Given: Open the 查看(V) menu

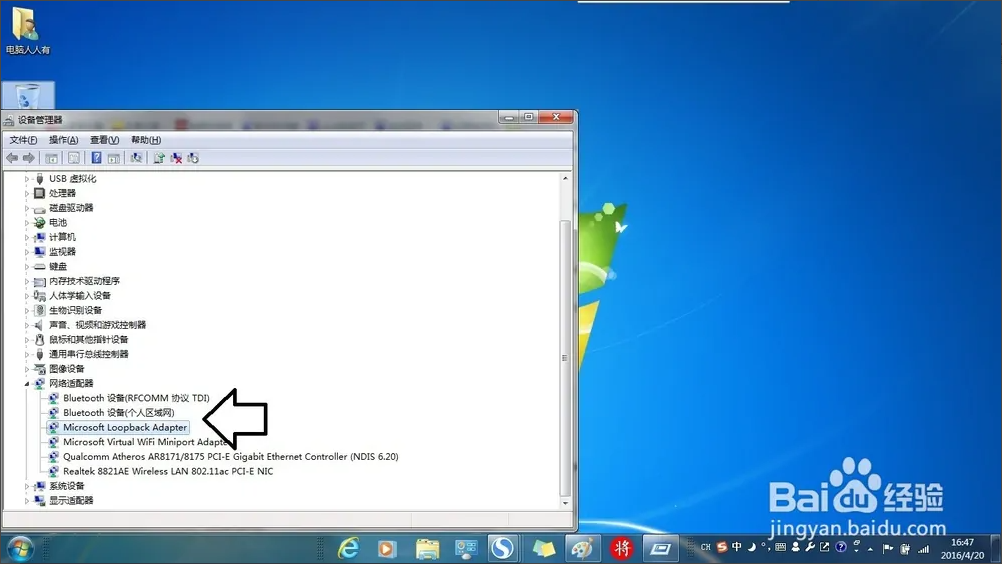Looking at the screenshot, I should pos(104,140).
